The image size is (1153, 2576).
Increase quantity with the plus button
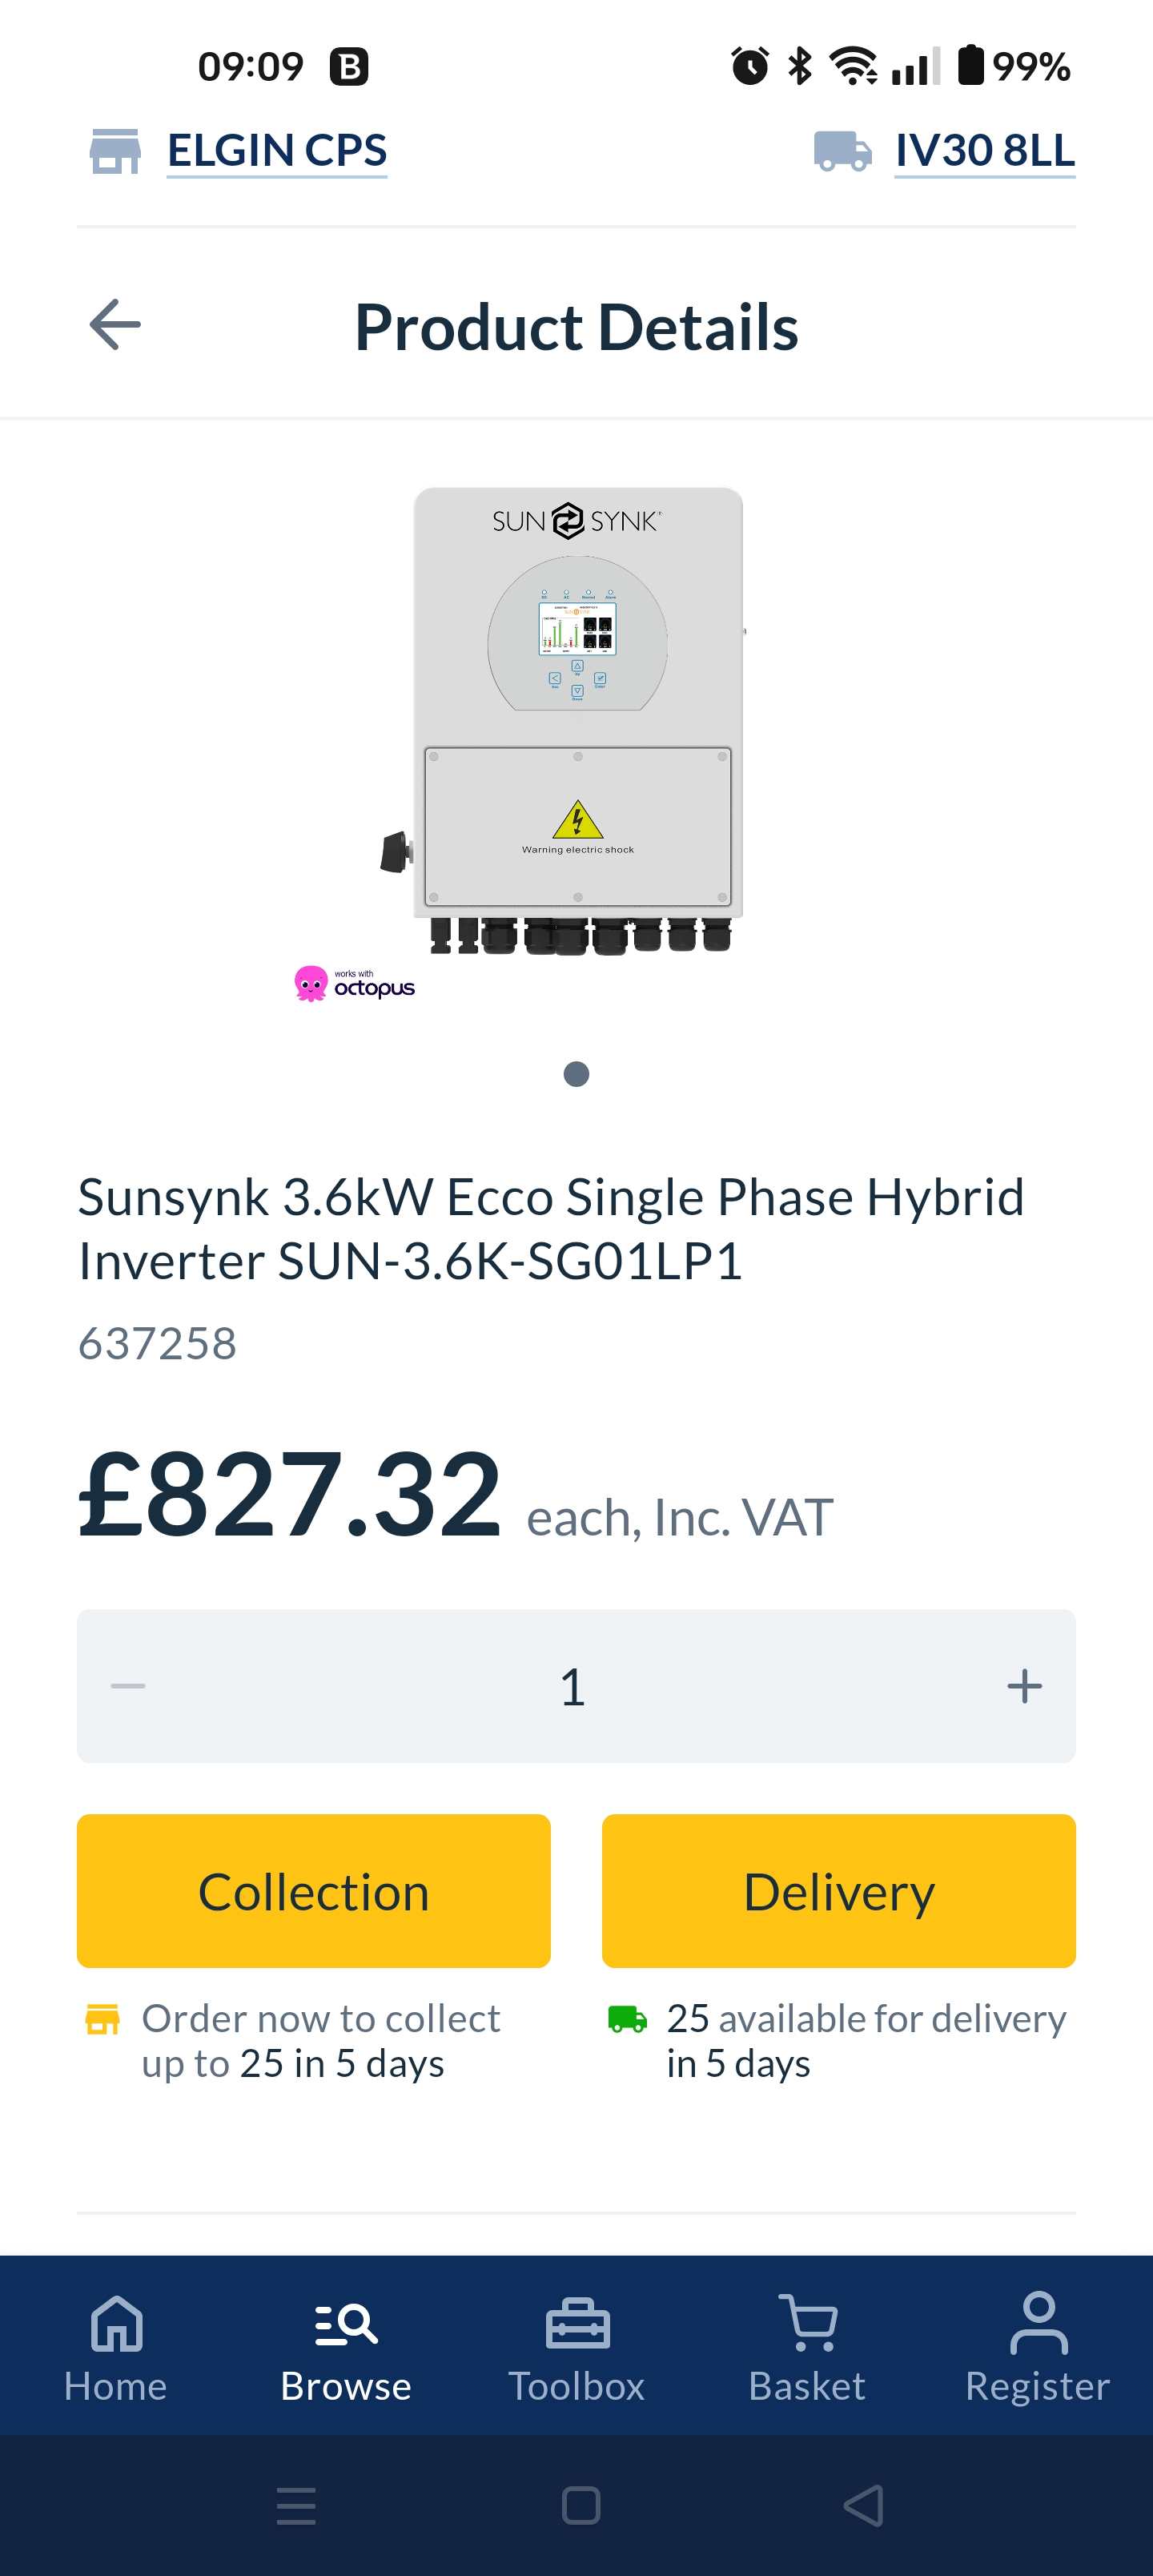[x=1024, y=1686]
